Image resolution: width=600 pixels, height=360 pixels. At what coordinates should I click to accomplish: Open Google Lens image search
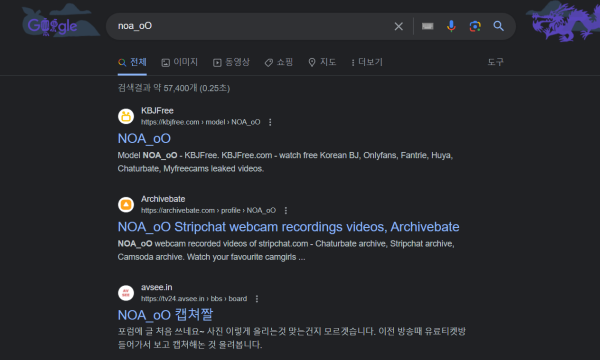click(x=475, y=26)
